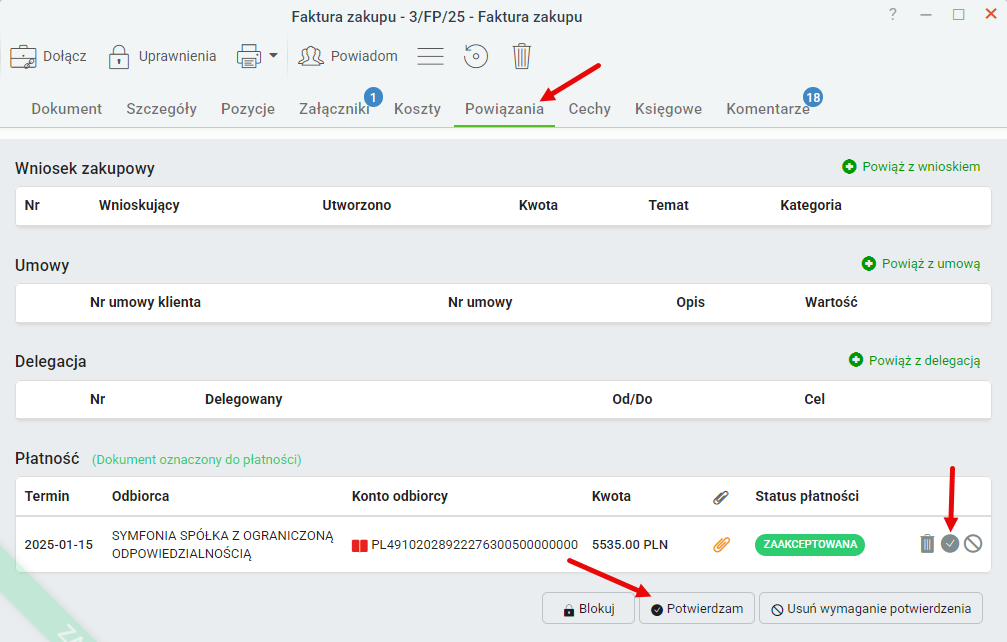Click the Delegowany column header
The width and height of the screenshot is (1007, 642).
pos(243,399)
